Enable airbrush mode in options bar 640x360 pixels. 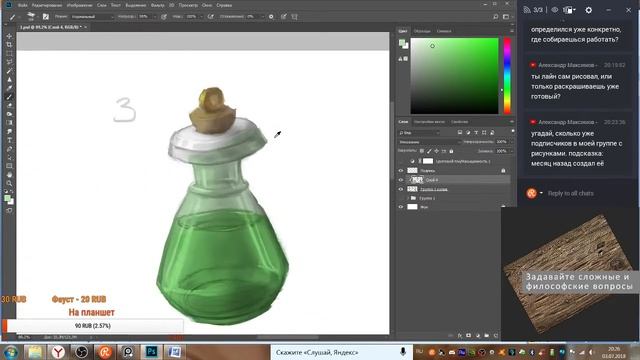pos(211,17)
